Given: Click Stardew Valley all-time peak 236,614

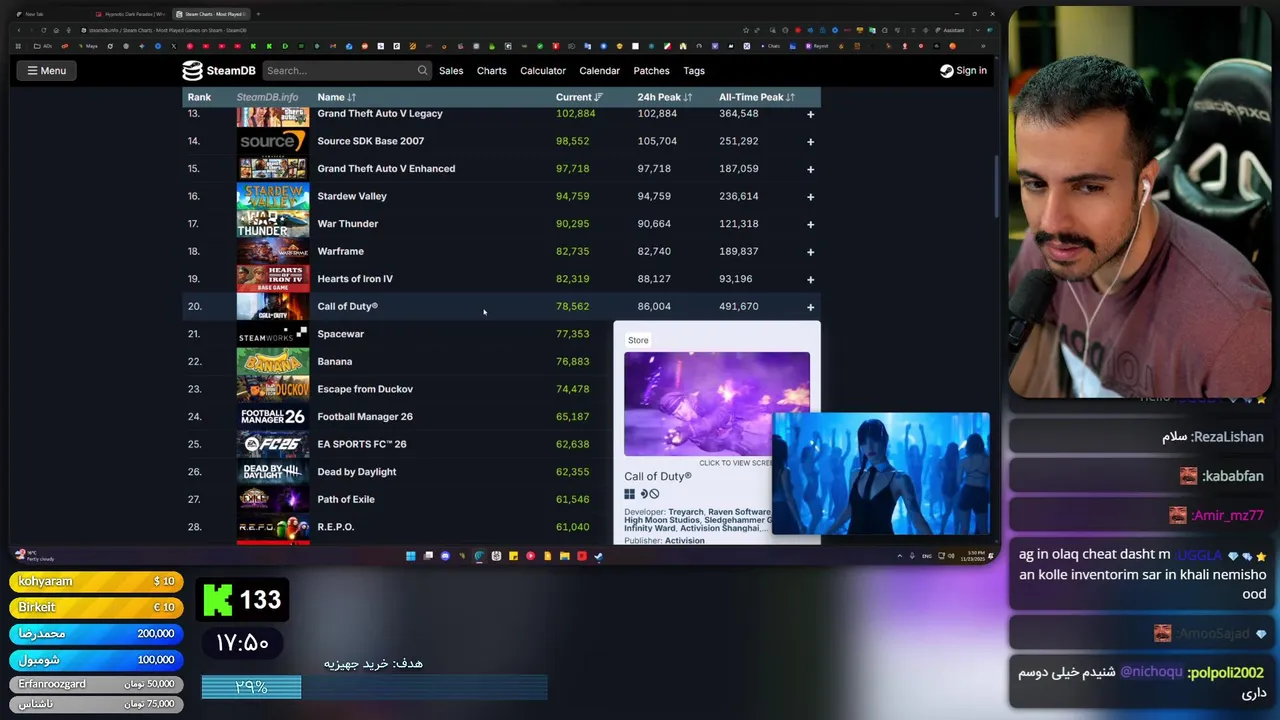Looking at the screenshot, I should point(738,196).
